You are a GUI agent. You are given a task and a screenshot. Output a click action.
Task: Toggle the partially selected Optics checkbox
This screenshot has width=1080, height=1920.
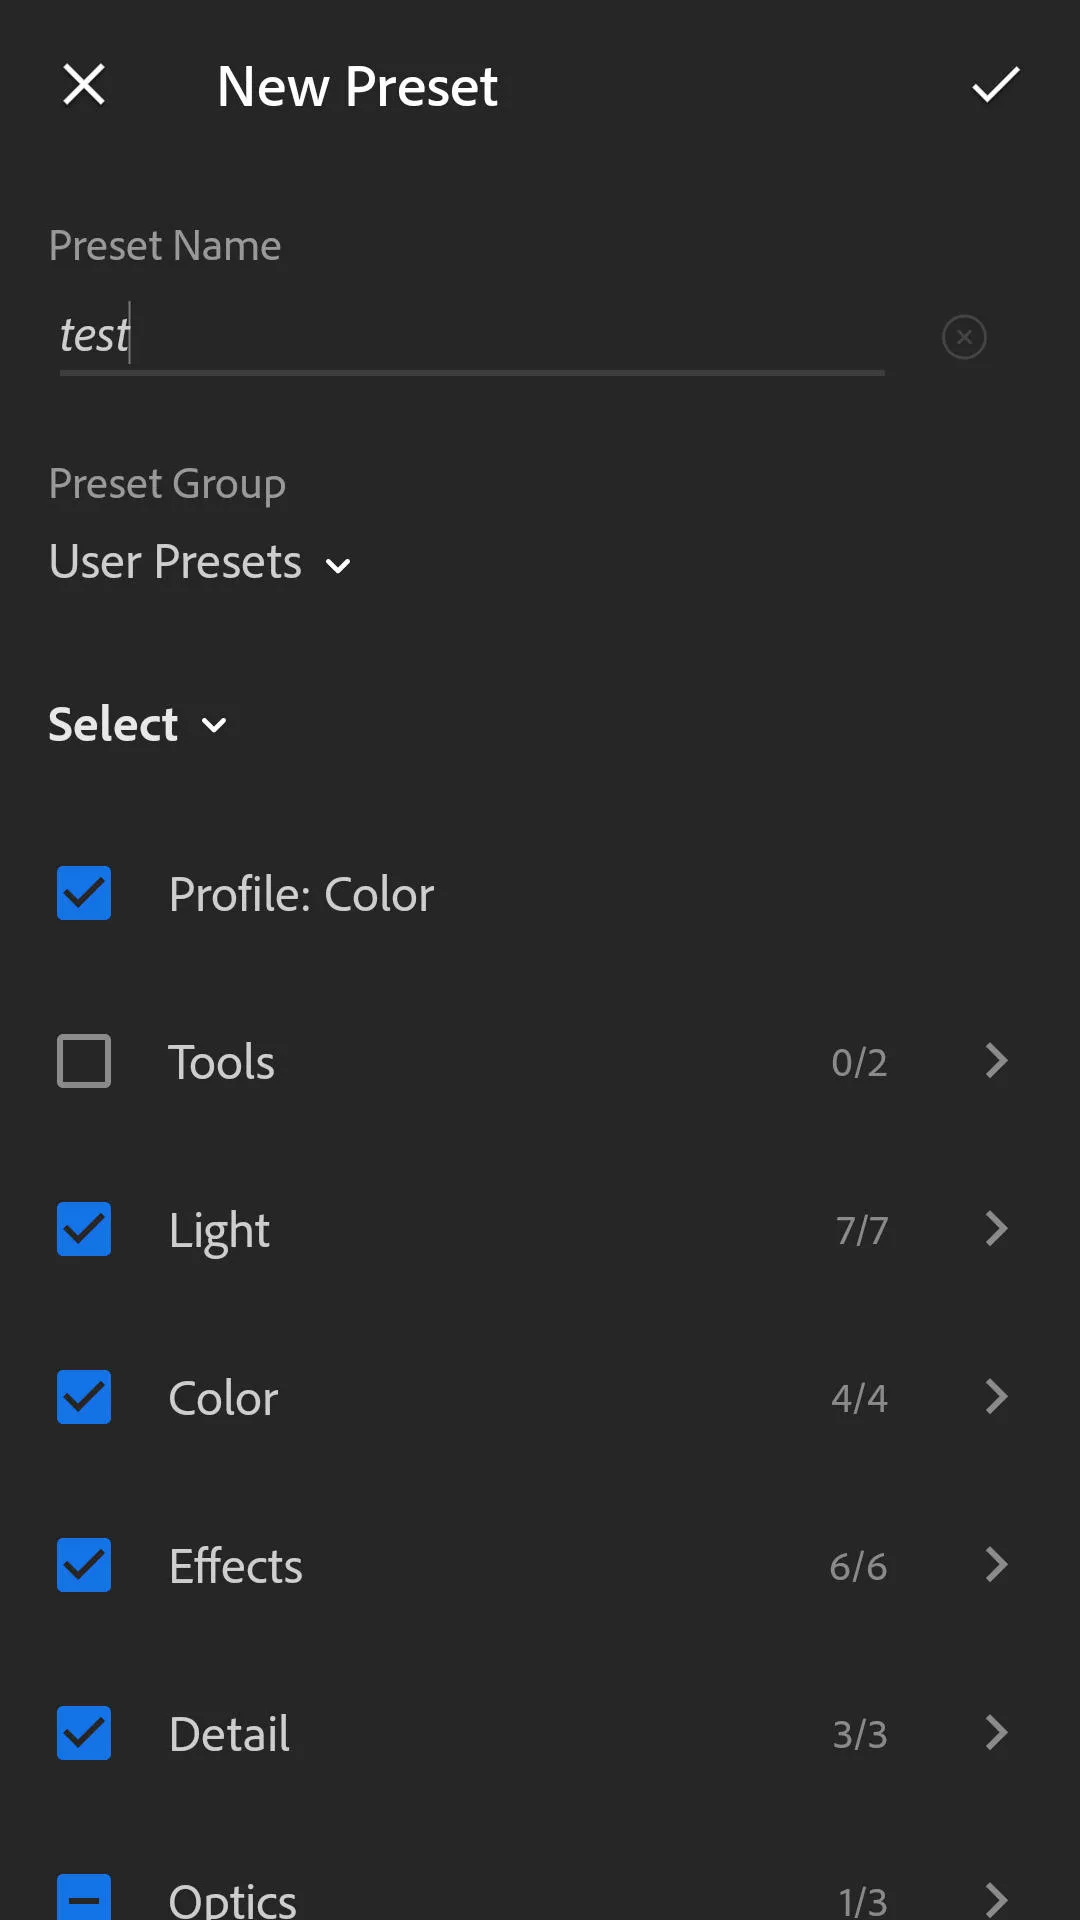84,1897
